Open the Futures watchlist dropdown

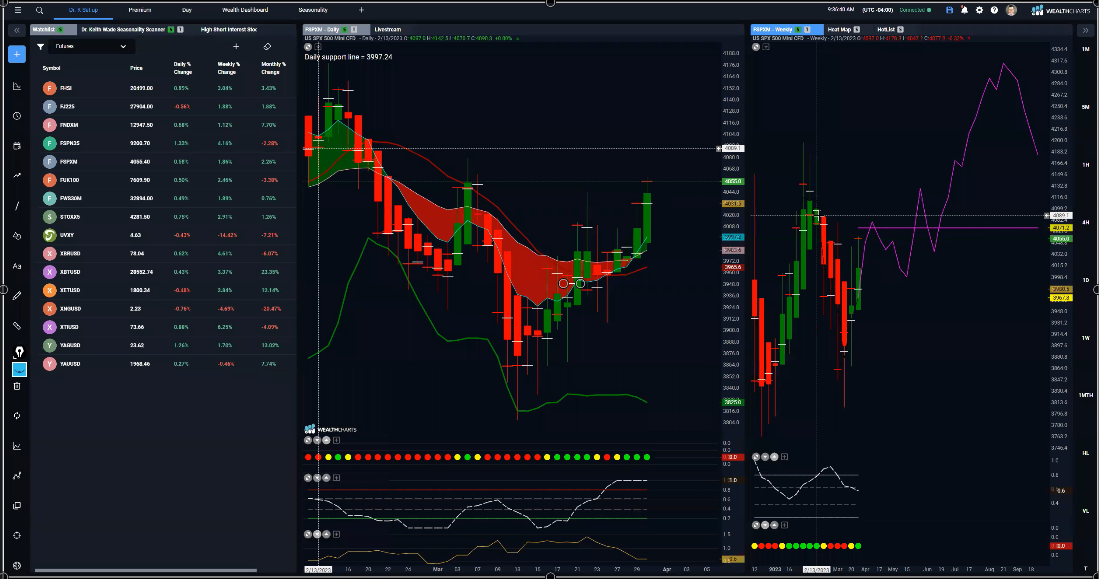click(90, 46)
